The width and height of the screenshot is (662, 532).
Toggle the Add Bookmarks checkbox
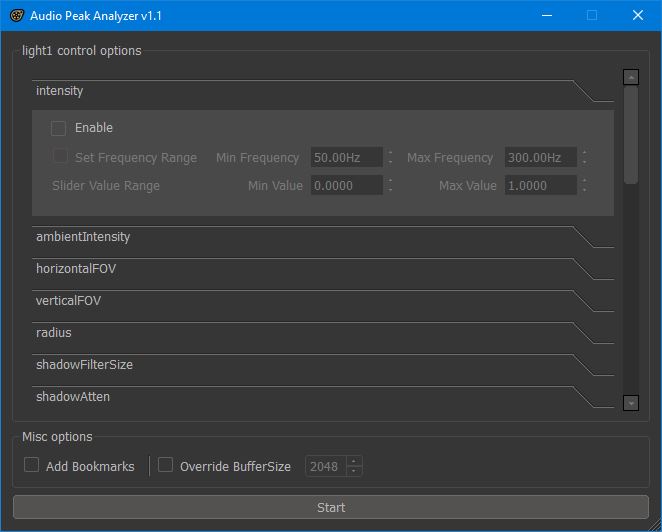click(32, 465)
